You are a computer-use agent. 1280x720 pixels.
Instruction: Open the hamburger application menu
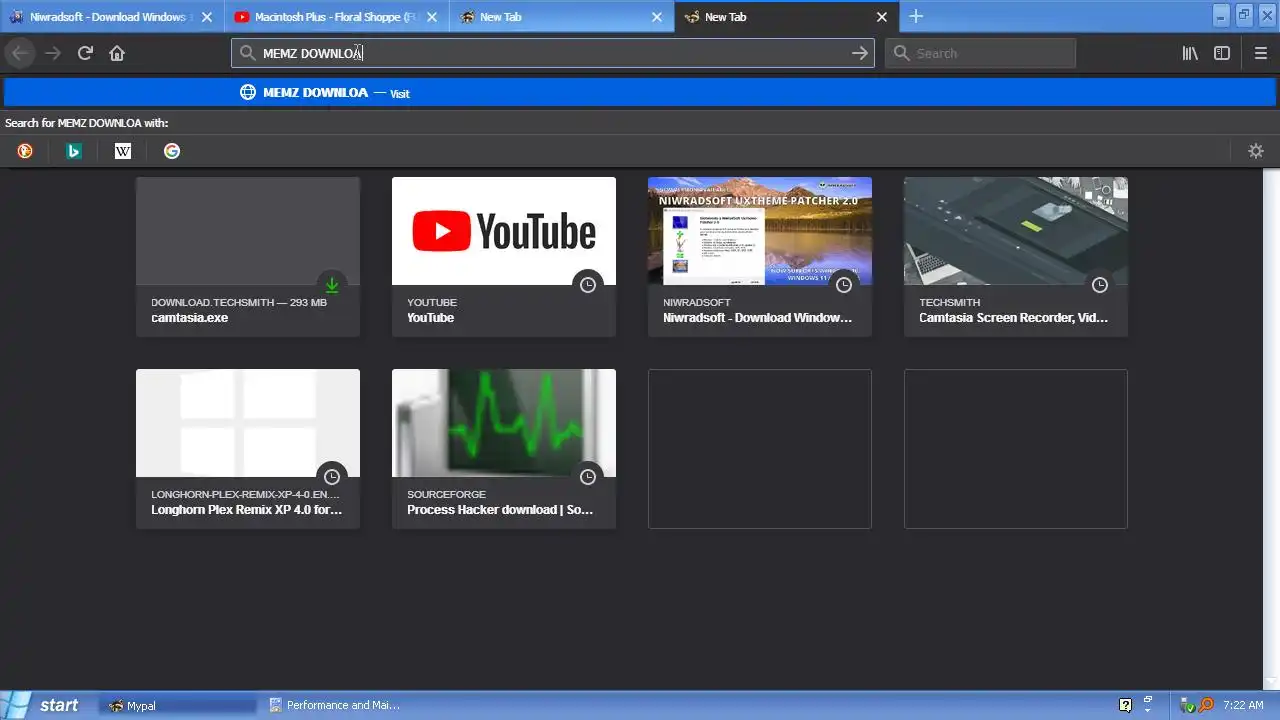[1260, 53]
